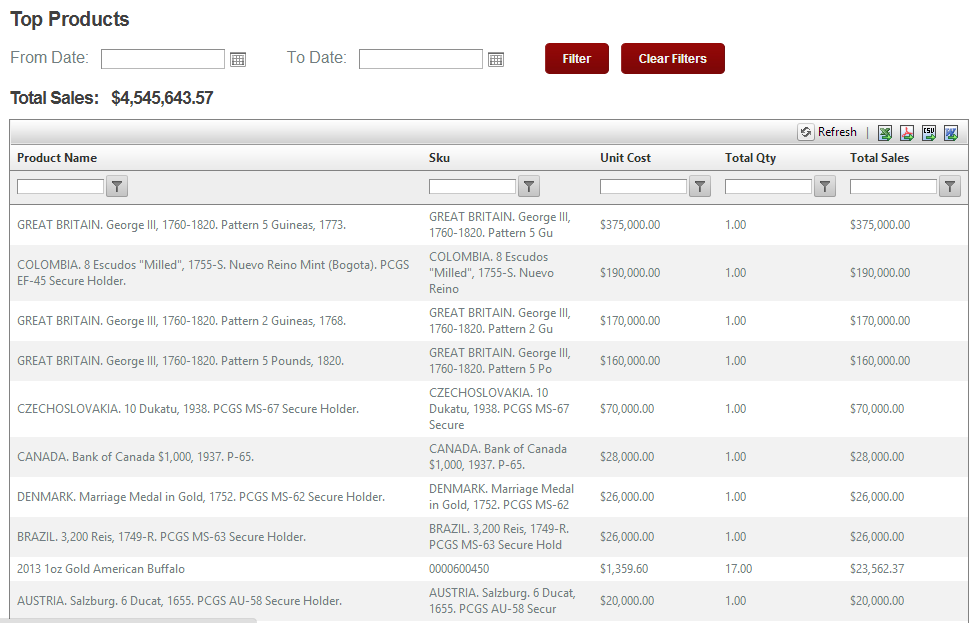Sort by the Sku column header
Image resolution: width=973 pixels, height=623 pixels.
[x=439, y=158]
